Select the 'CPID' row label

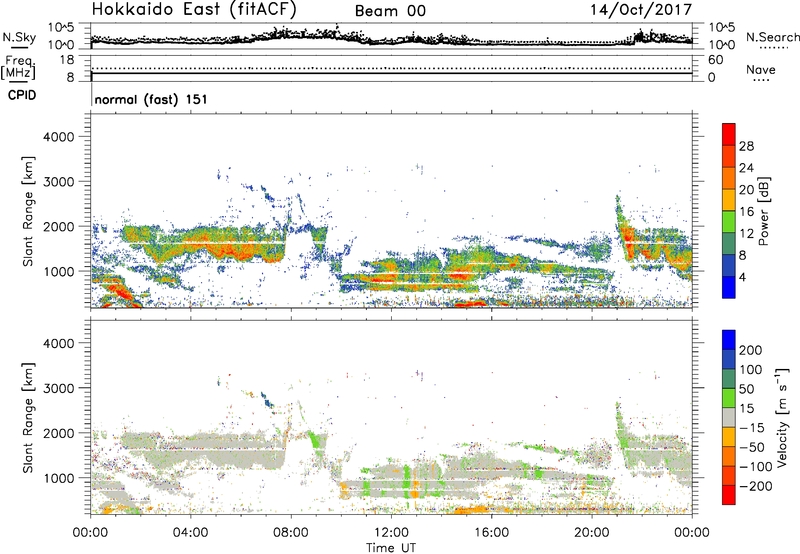point(22,95)
